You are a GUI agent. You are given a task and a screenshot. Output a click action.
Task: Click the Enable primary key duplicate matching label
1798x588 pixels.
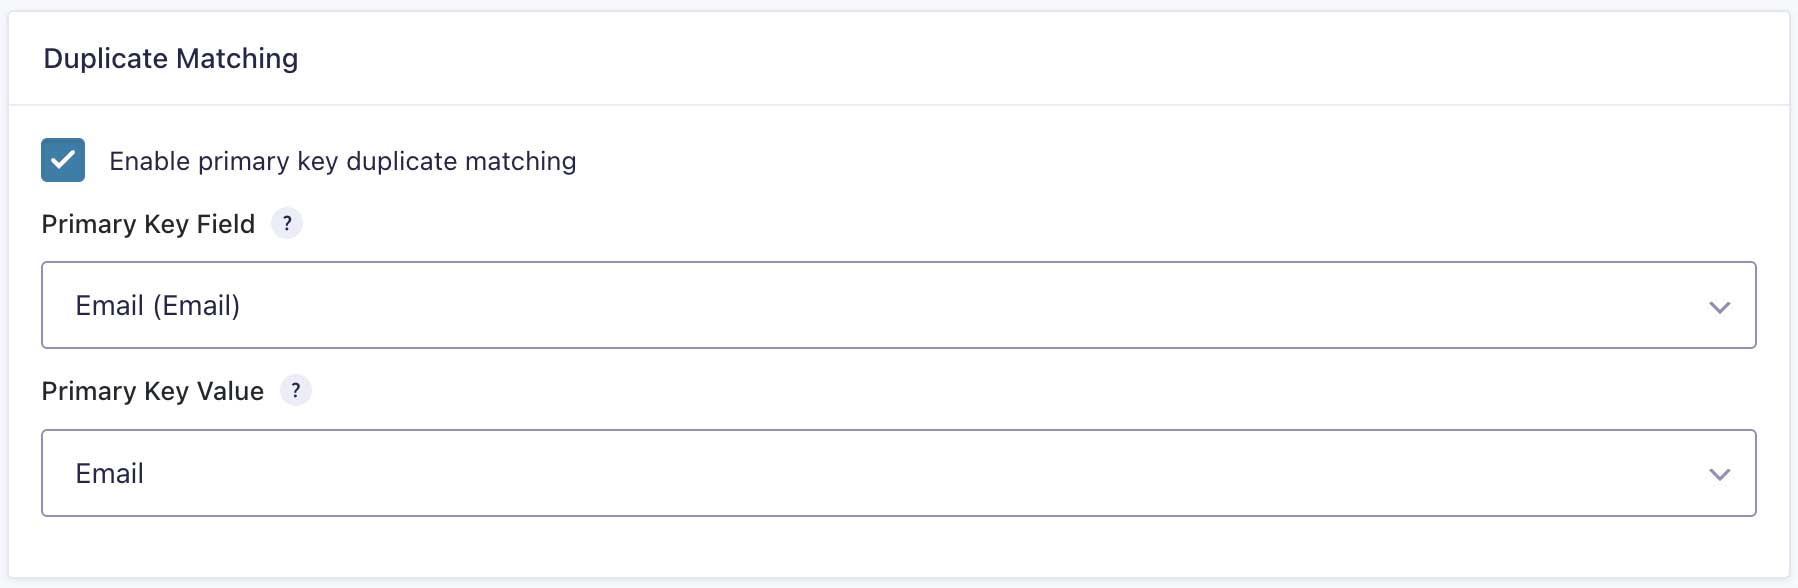coord(342,160)
